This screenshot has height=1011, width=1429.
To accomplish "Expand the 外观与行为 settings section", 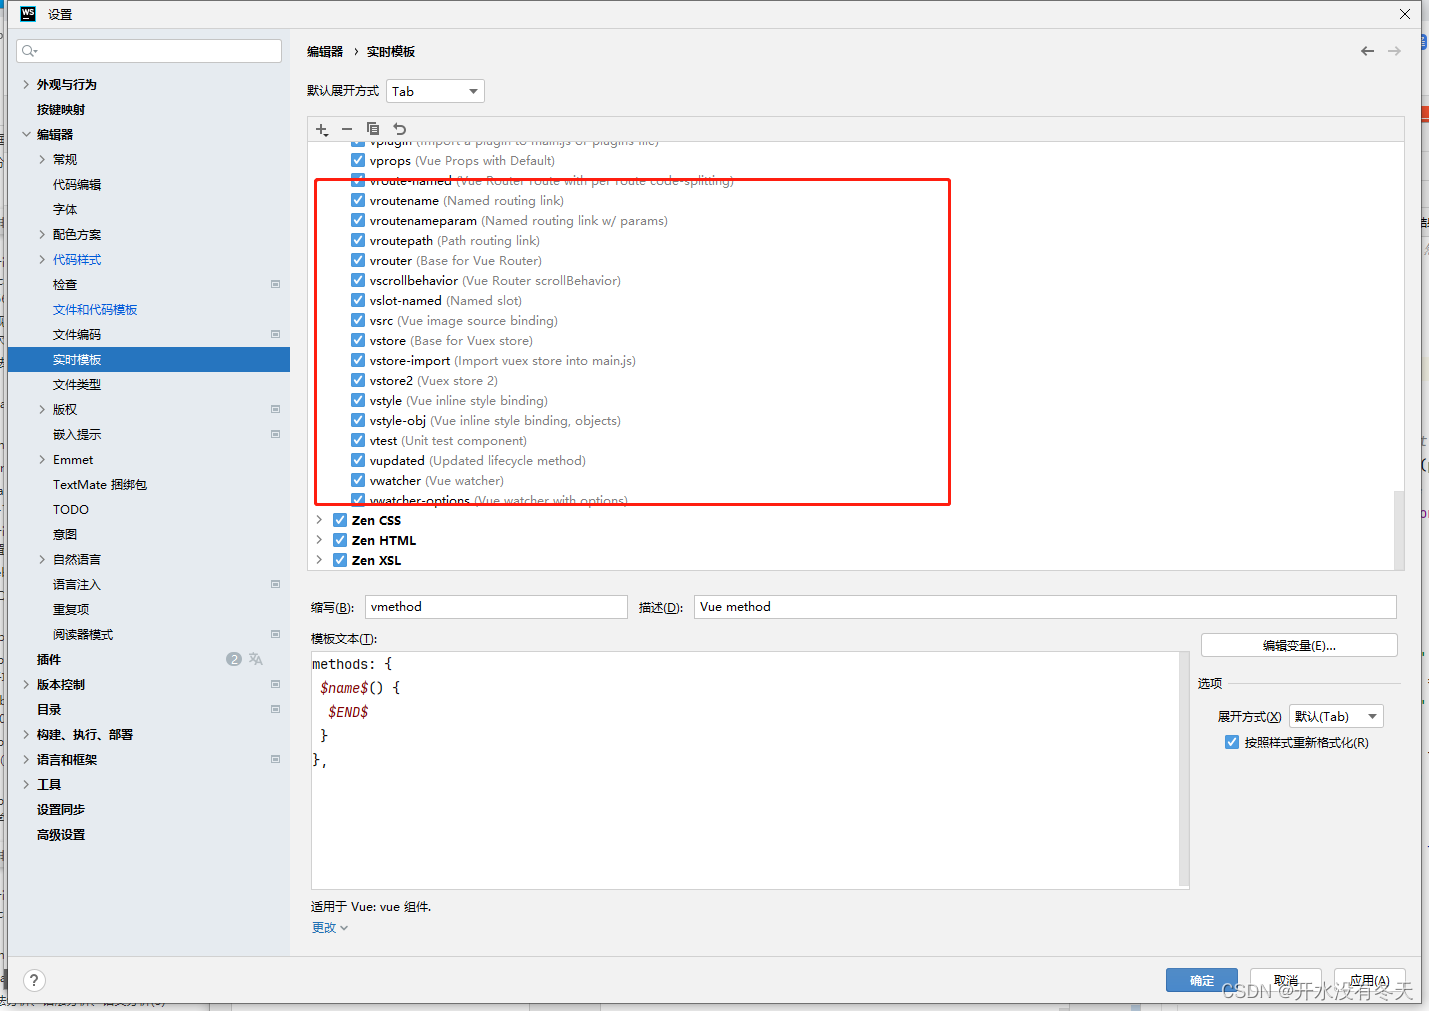I will (26, 84).
